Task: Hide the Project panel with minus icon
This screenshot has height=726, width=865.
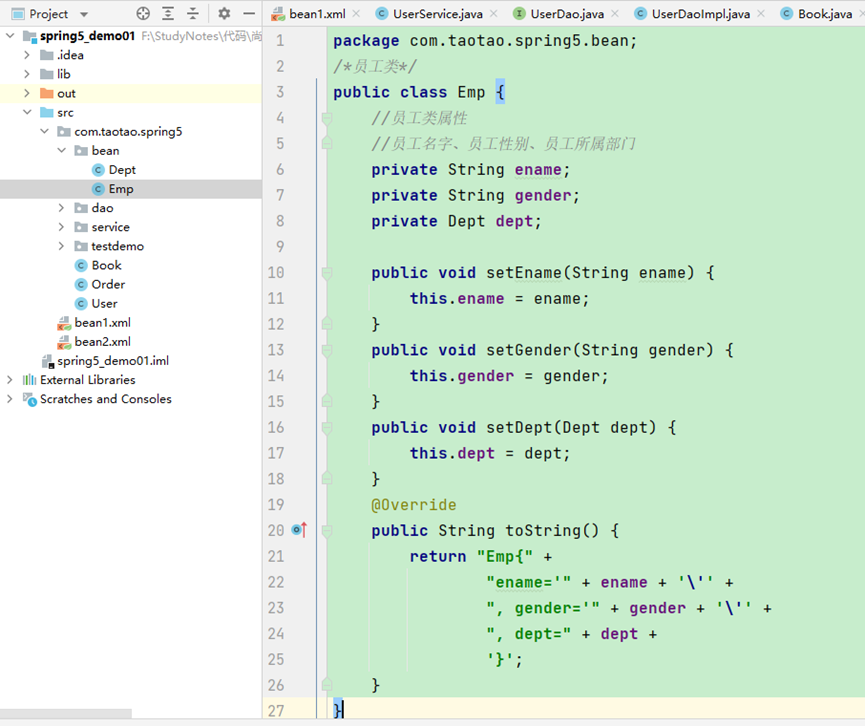Action: (249, 14)
